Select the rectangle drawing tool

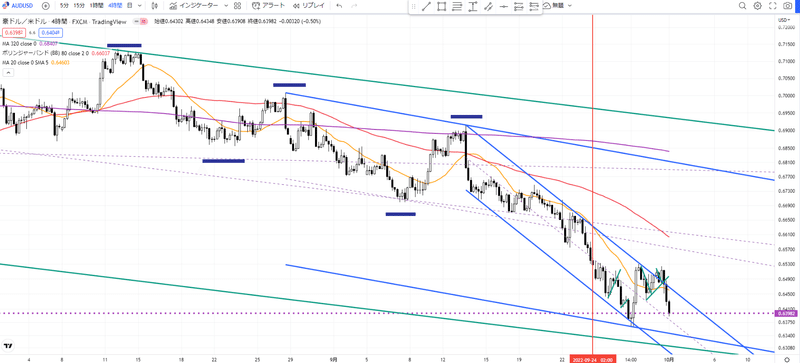click(x=442, y=7)
